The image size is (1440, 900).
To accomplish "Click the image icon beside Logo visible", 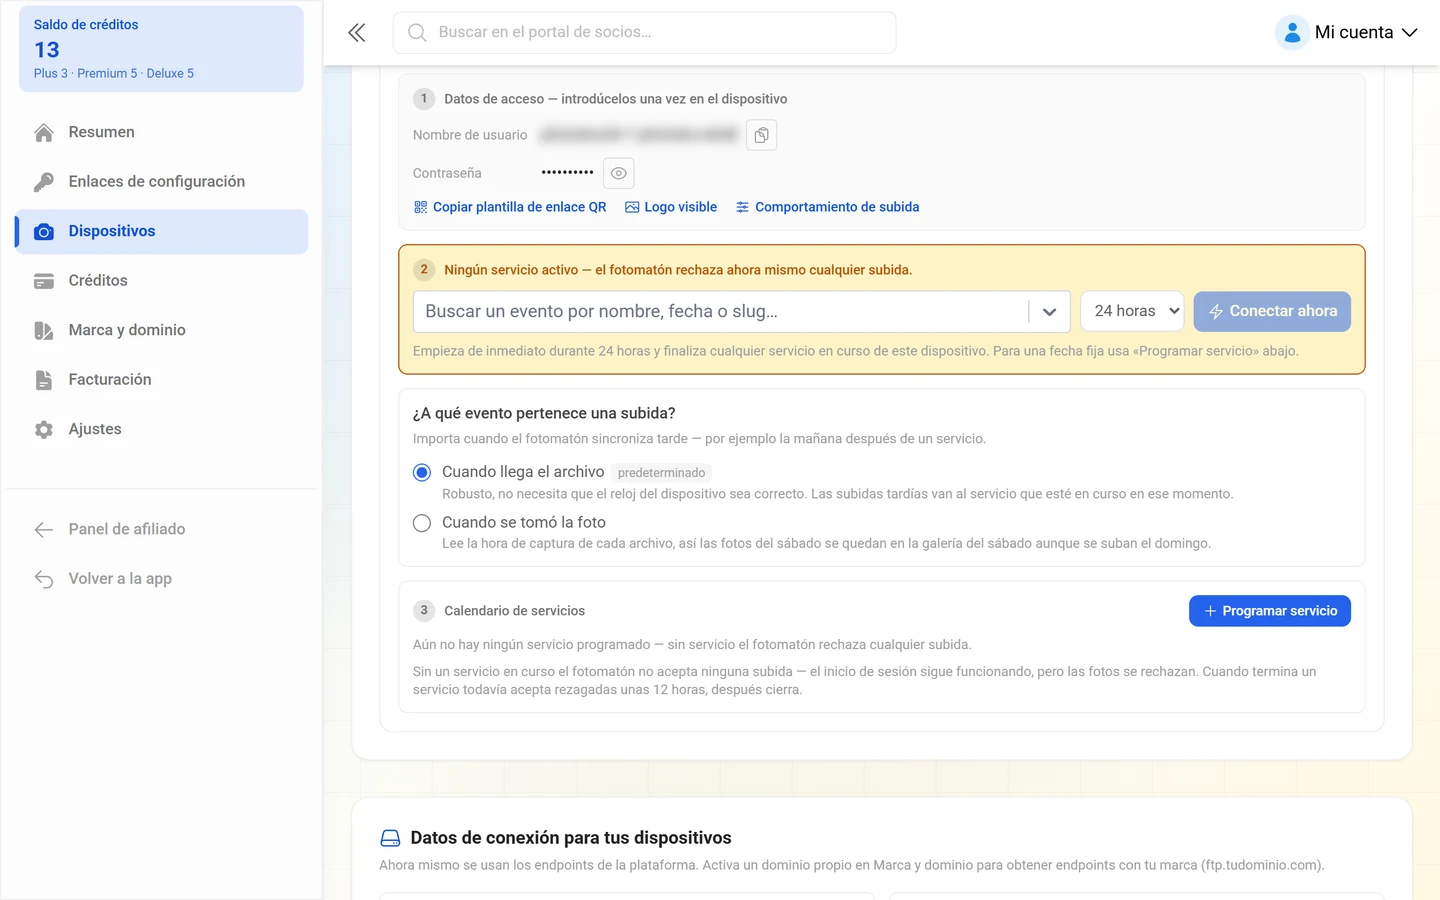I will click(x=632, y=207).
